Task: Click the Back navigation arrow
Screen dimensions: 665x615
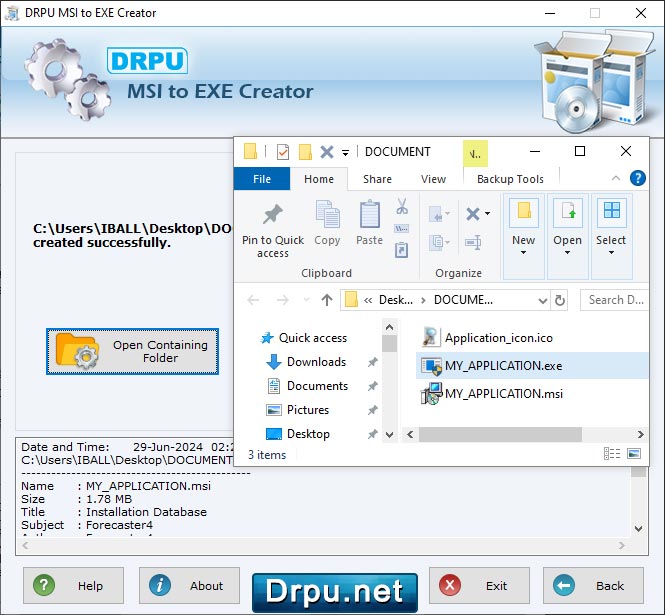Action: [253, 300]
